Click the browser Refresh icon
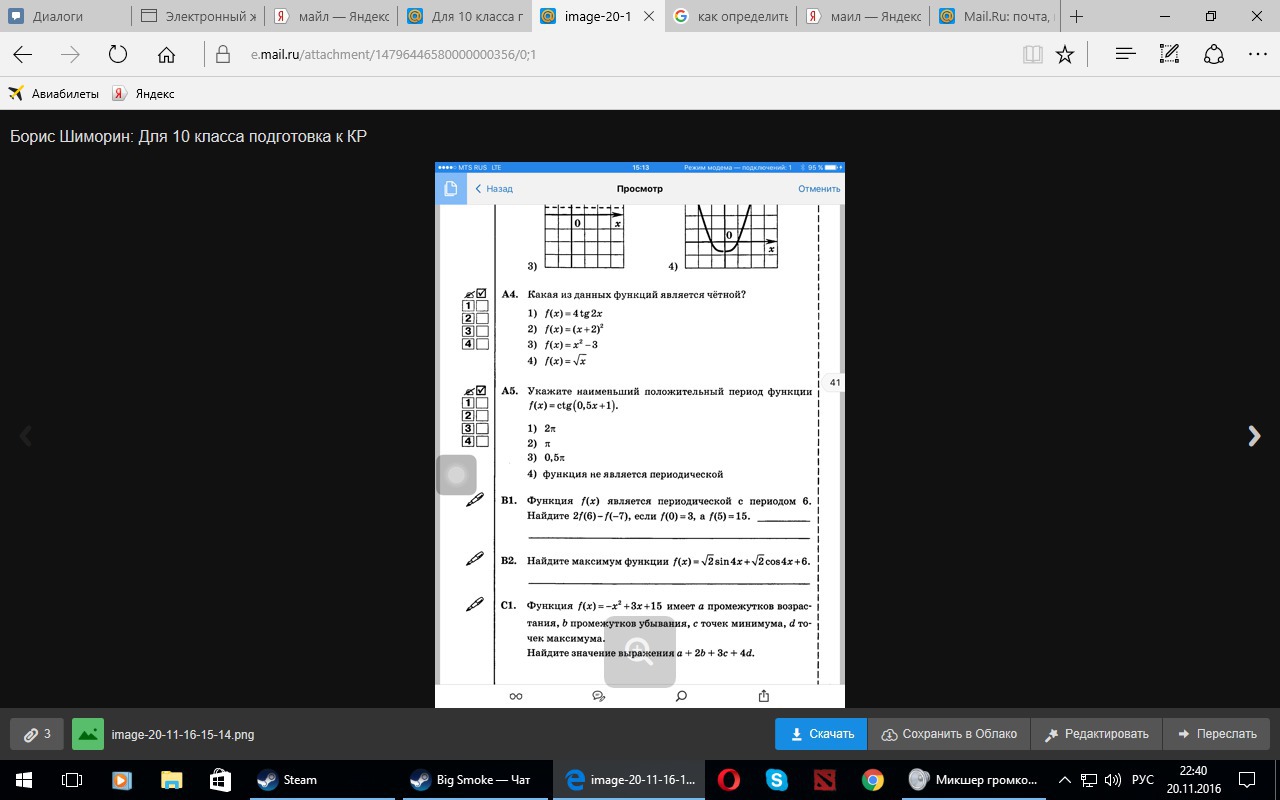 pyautogui.click(x=118, y=55)
